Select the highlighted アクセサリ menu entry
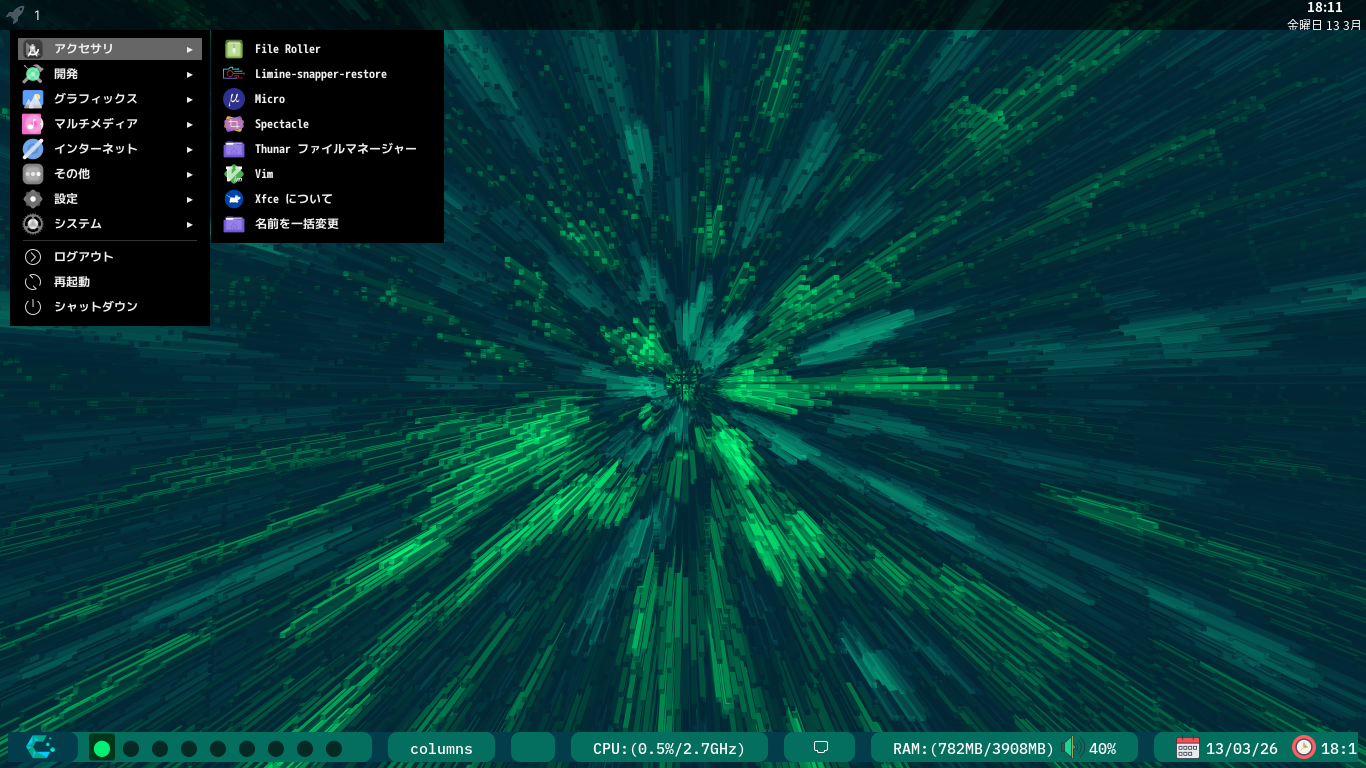The image size is (1366, 768). point(110,49)
